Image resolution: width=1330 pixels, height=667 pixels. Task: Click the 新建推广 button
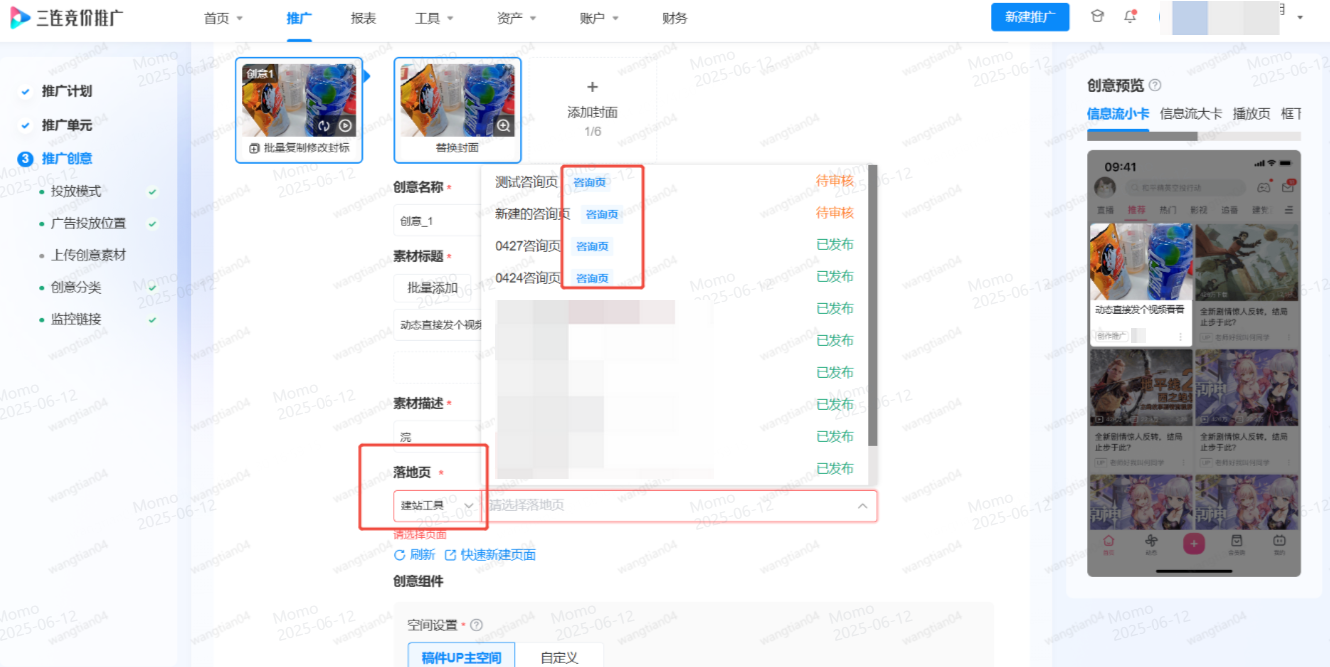pos(1029,17)
